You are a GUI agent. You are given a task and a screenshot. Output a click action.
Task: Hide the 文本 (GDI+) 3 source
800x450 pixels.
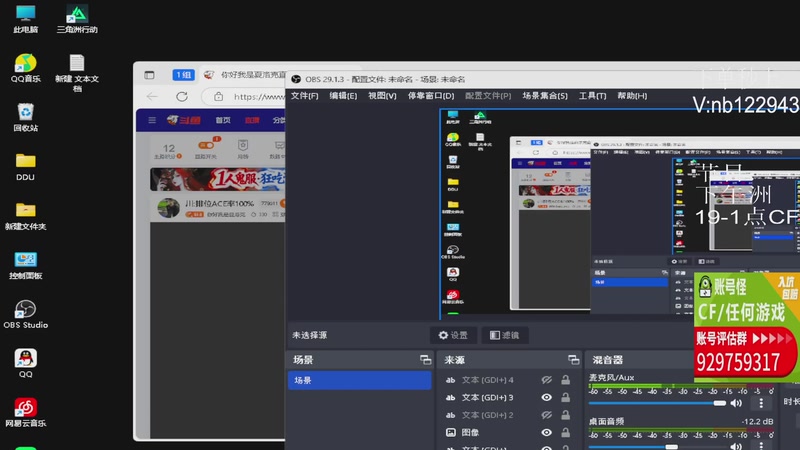pos(546,397)
